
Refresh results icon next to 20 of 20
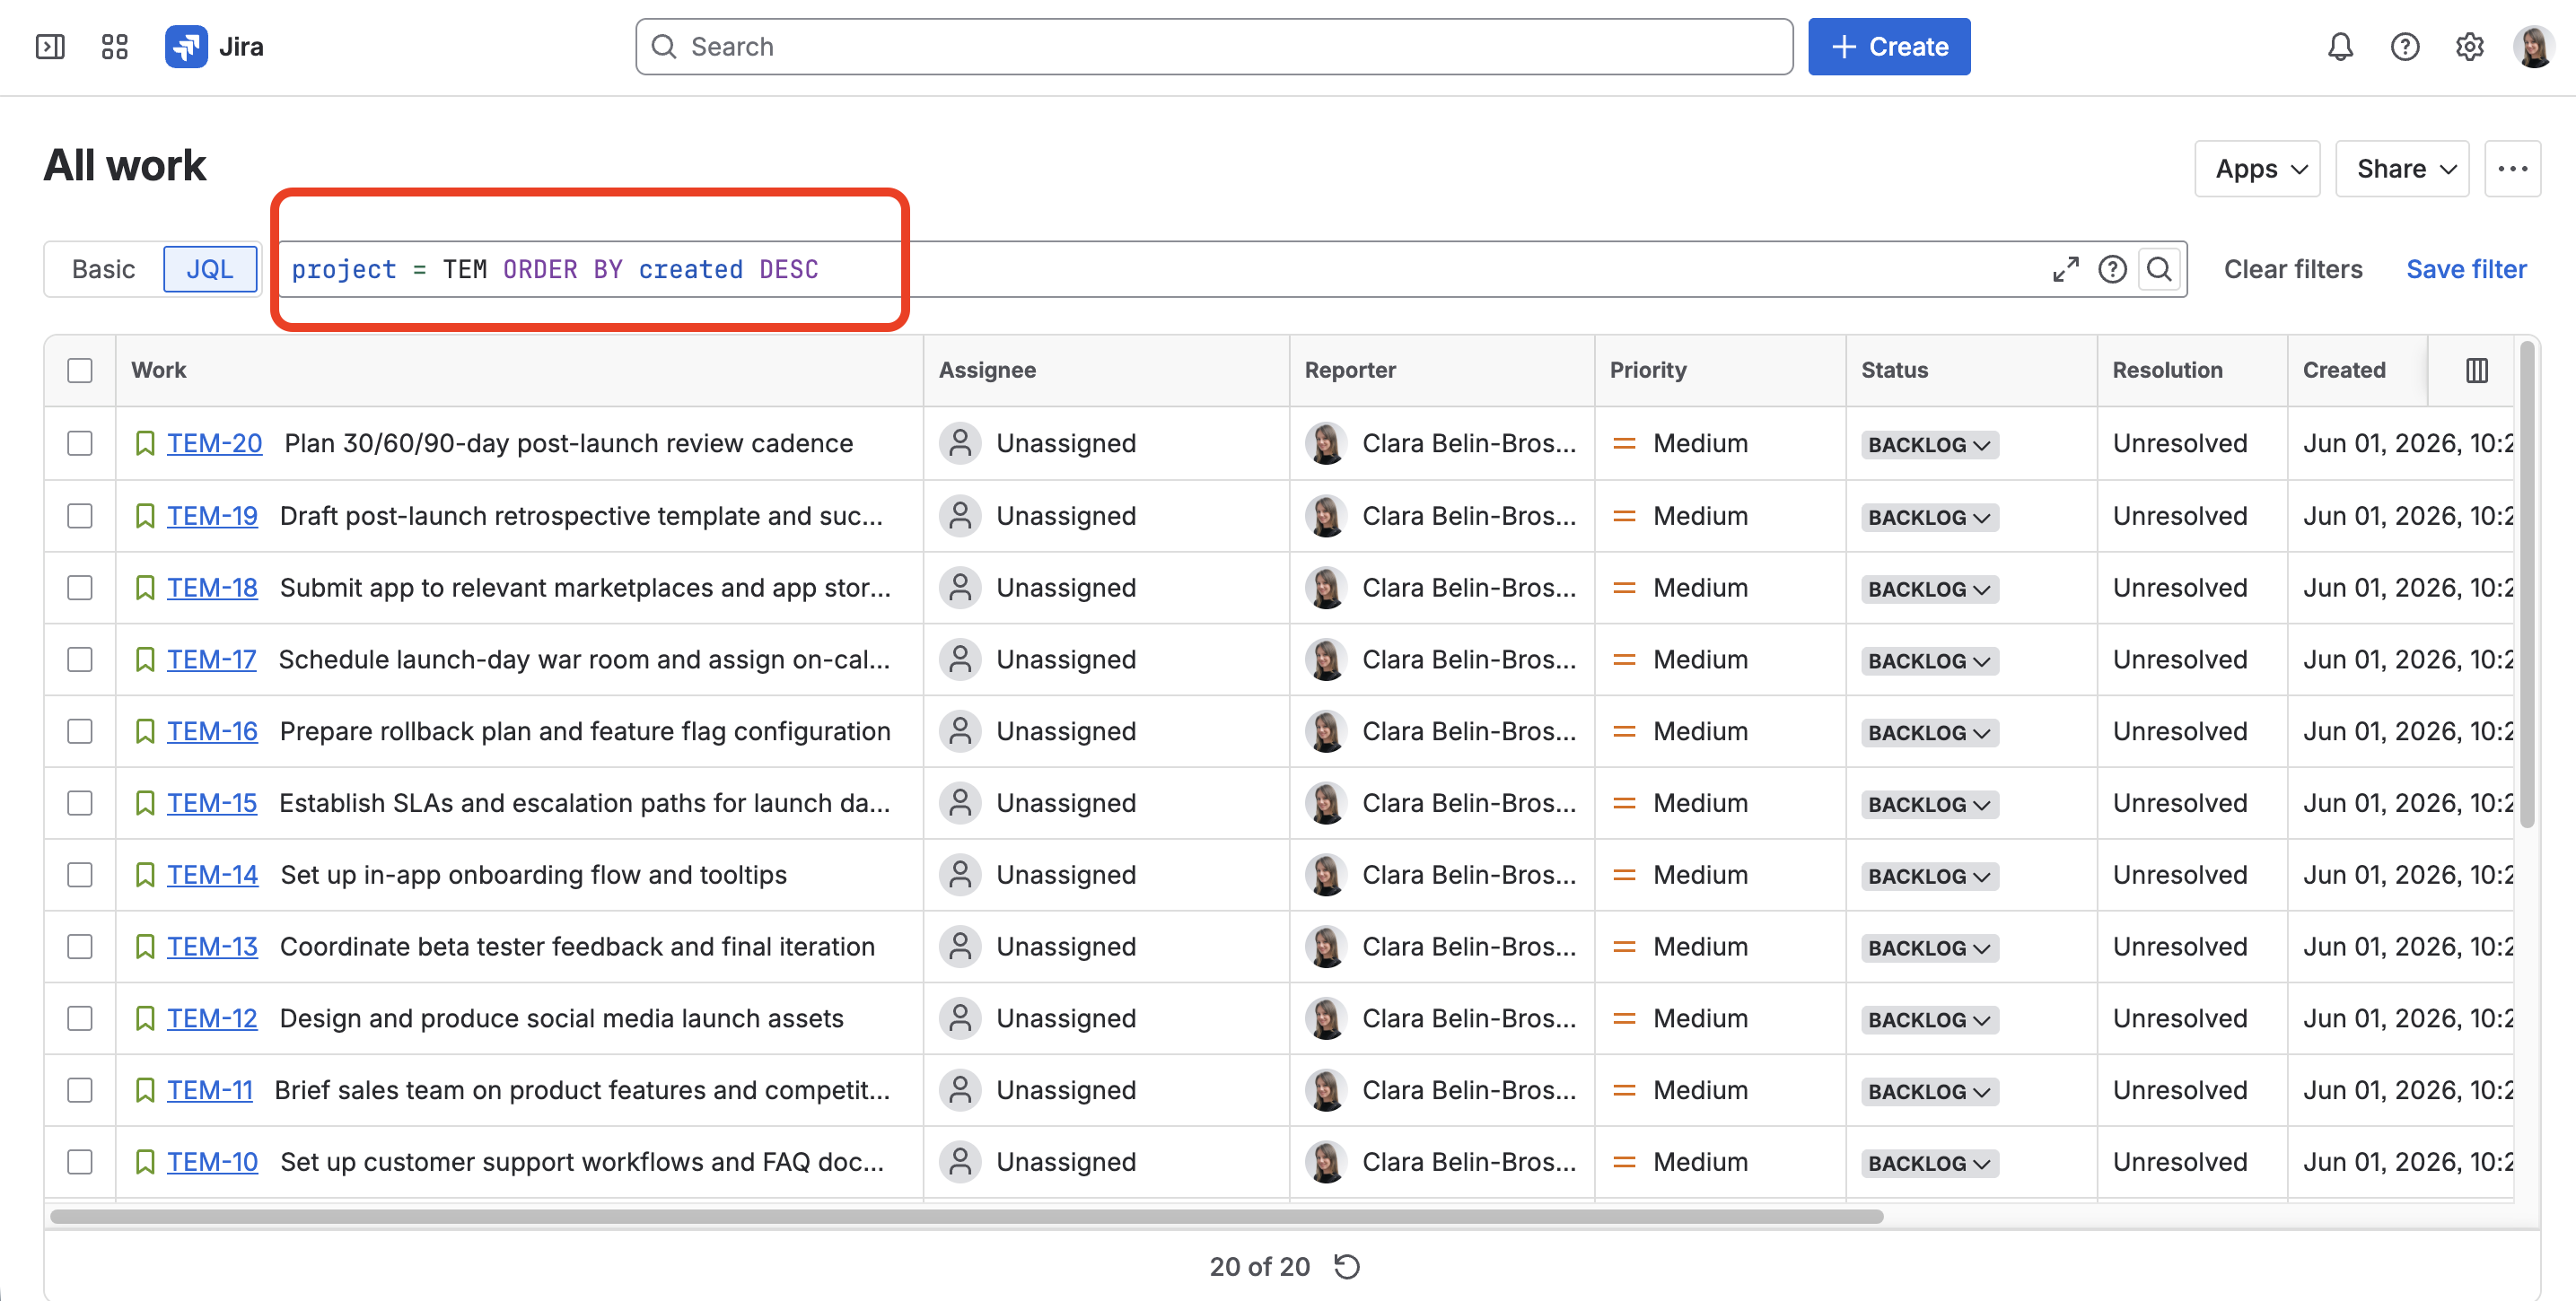click(x=1347, y=1266)
